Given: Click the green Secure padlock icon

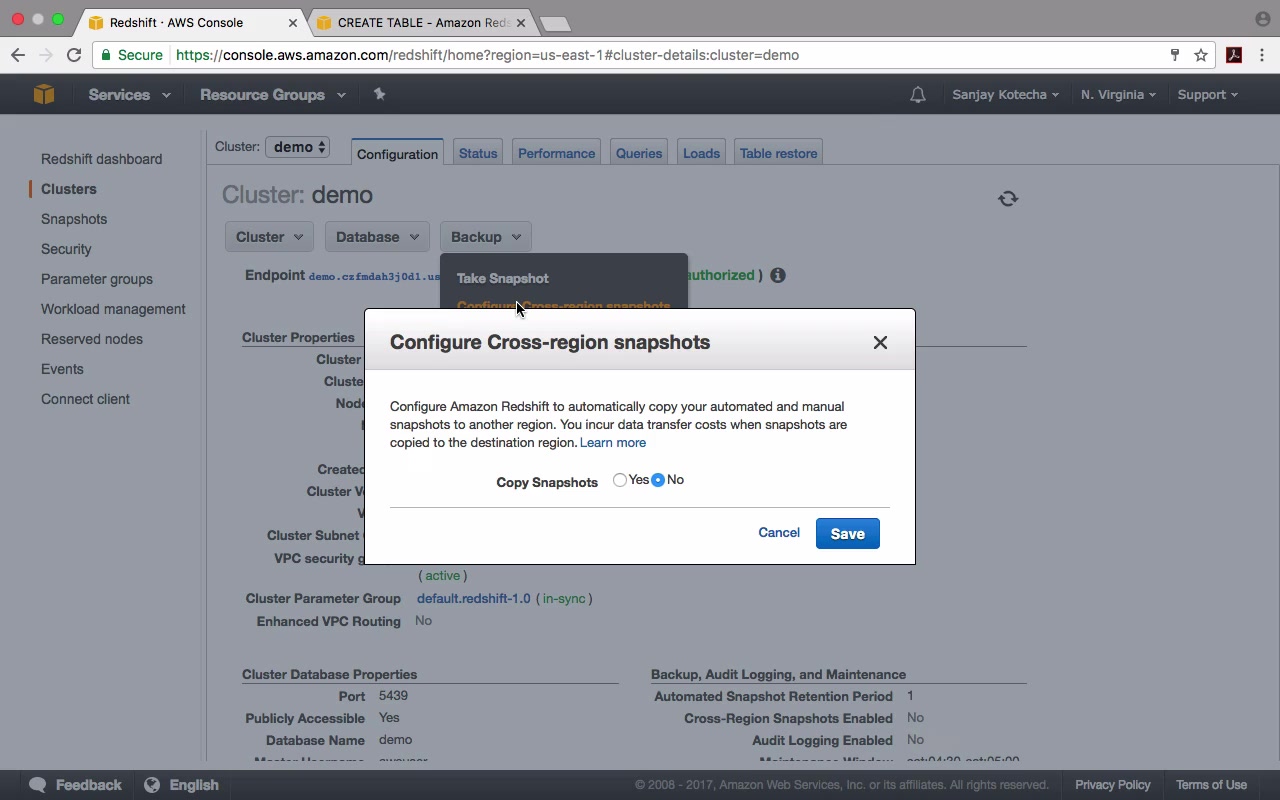Looking at the screenshot, I should pos(106,55).
